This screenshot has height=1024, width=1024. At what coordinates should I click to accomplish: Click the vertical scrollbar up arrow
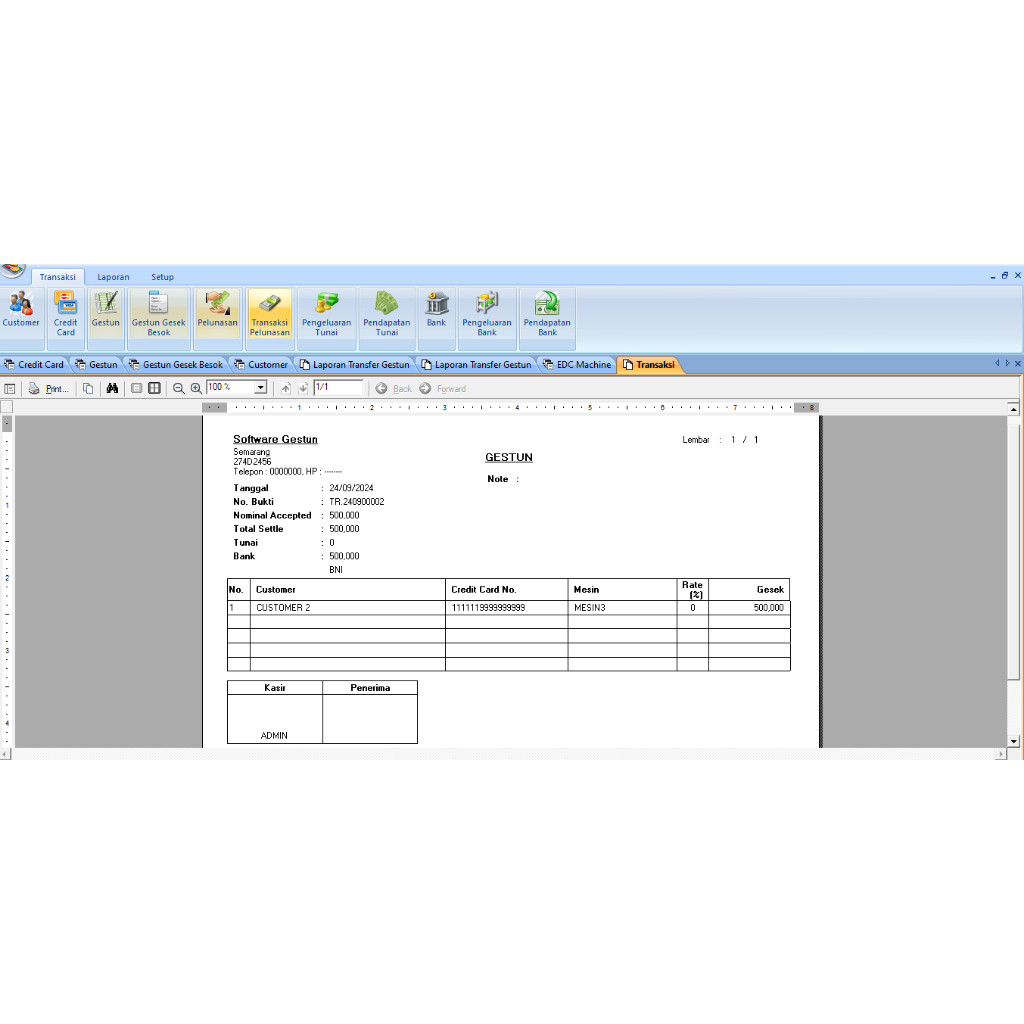[x=1014, y=409]
